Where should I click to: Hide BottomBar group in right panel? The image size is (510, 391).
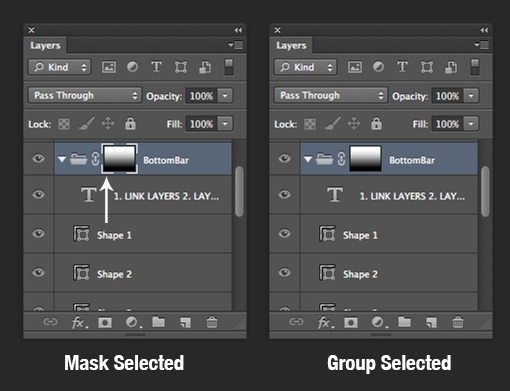click(285, 158)
